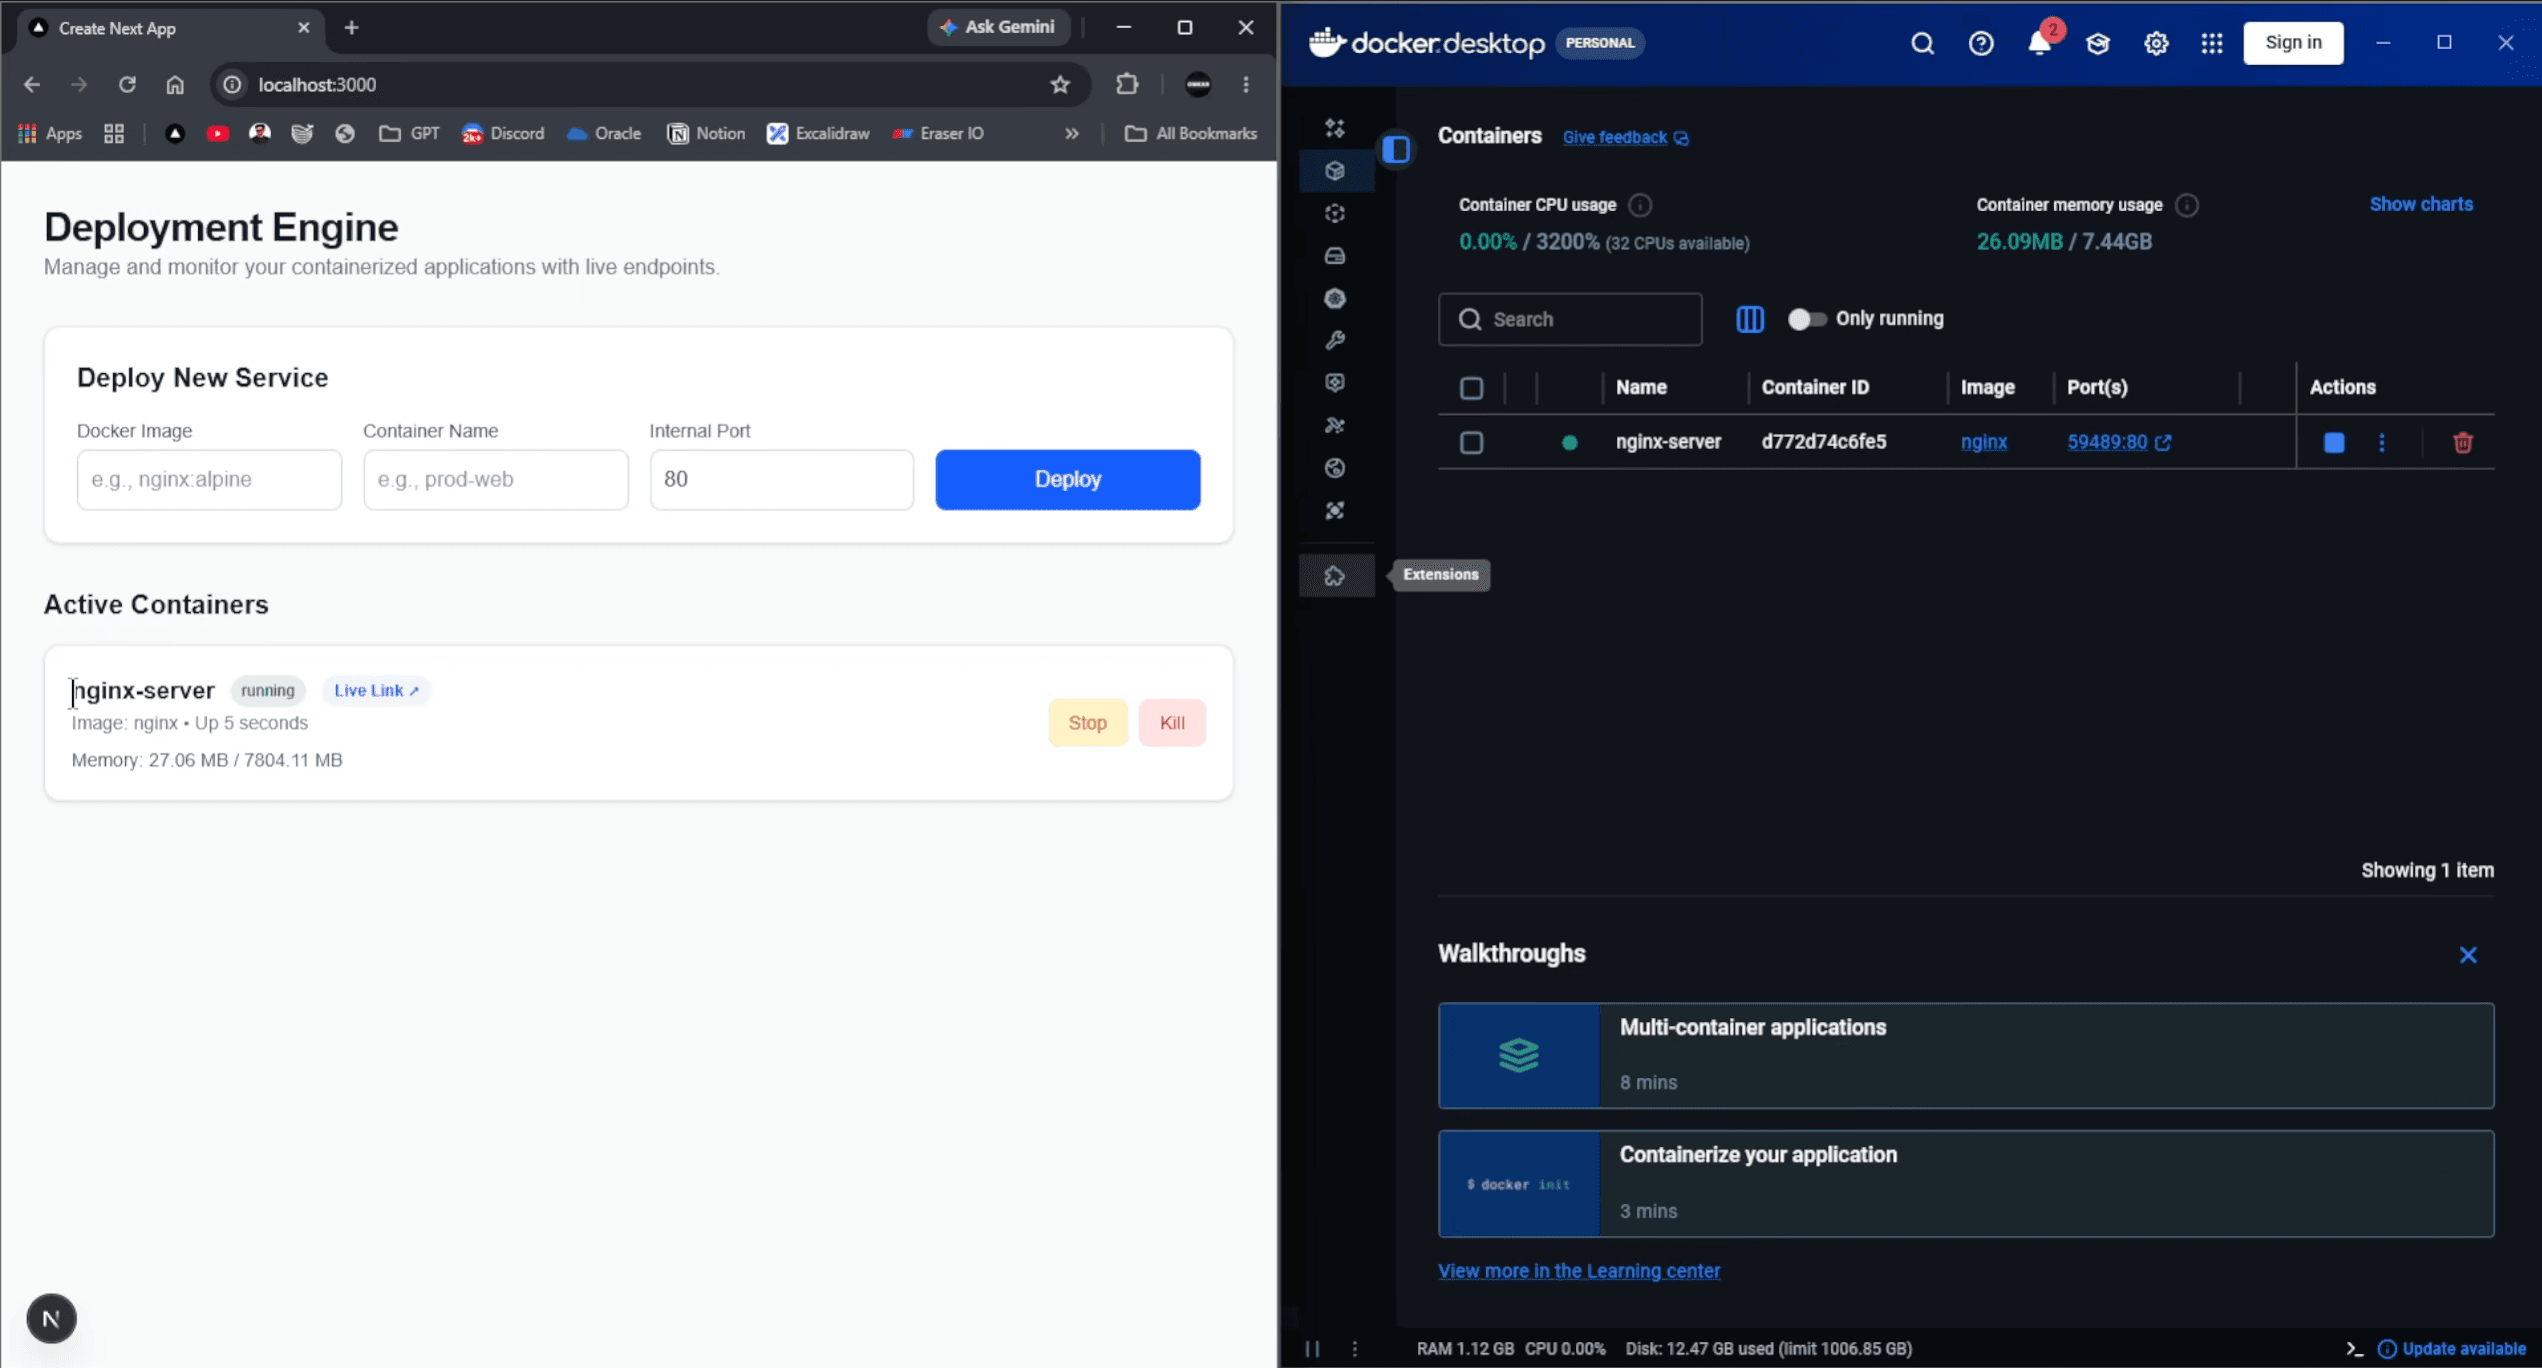Open View more in the Learning center

pos(1579,1271)
